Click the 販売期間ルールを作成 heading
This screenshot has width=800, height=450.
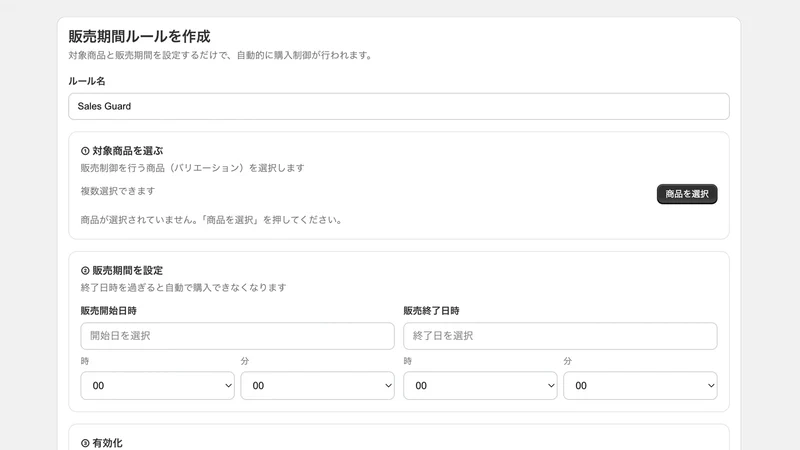(x=139, y=36)
